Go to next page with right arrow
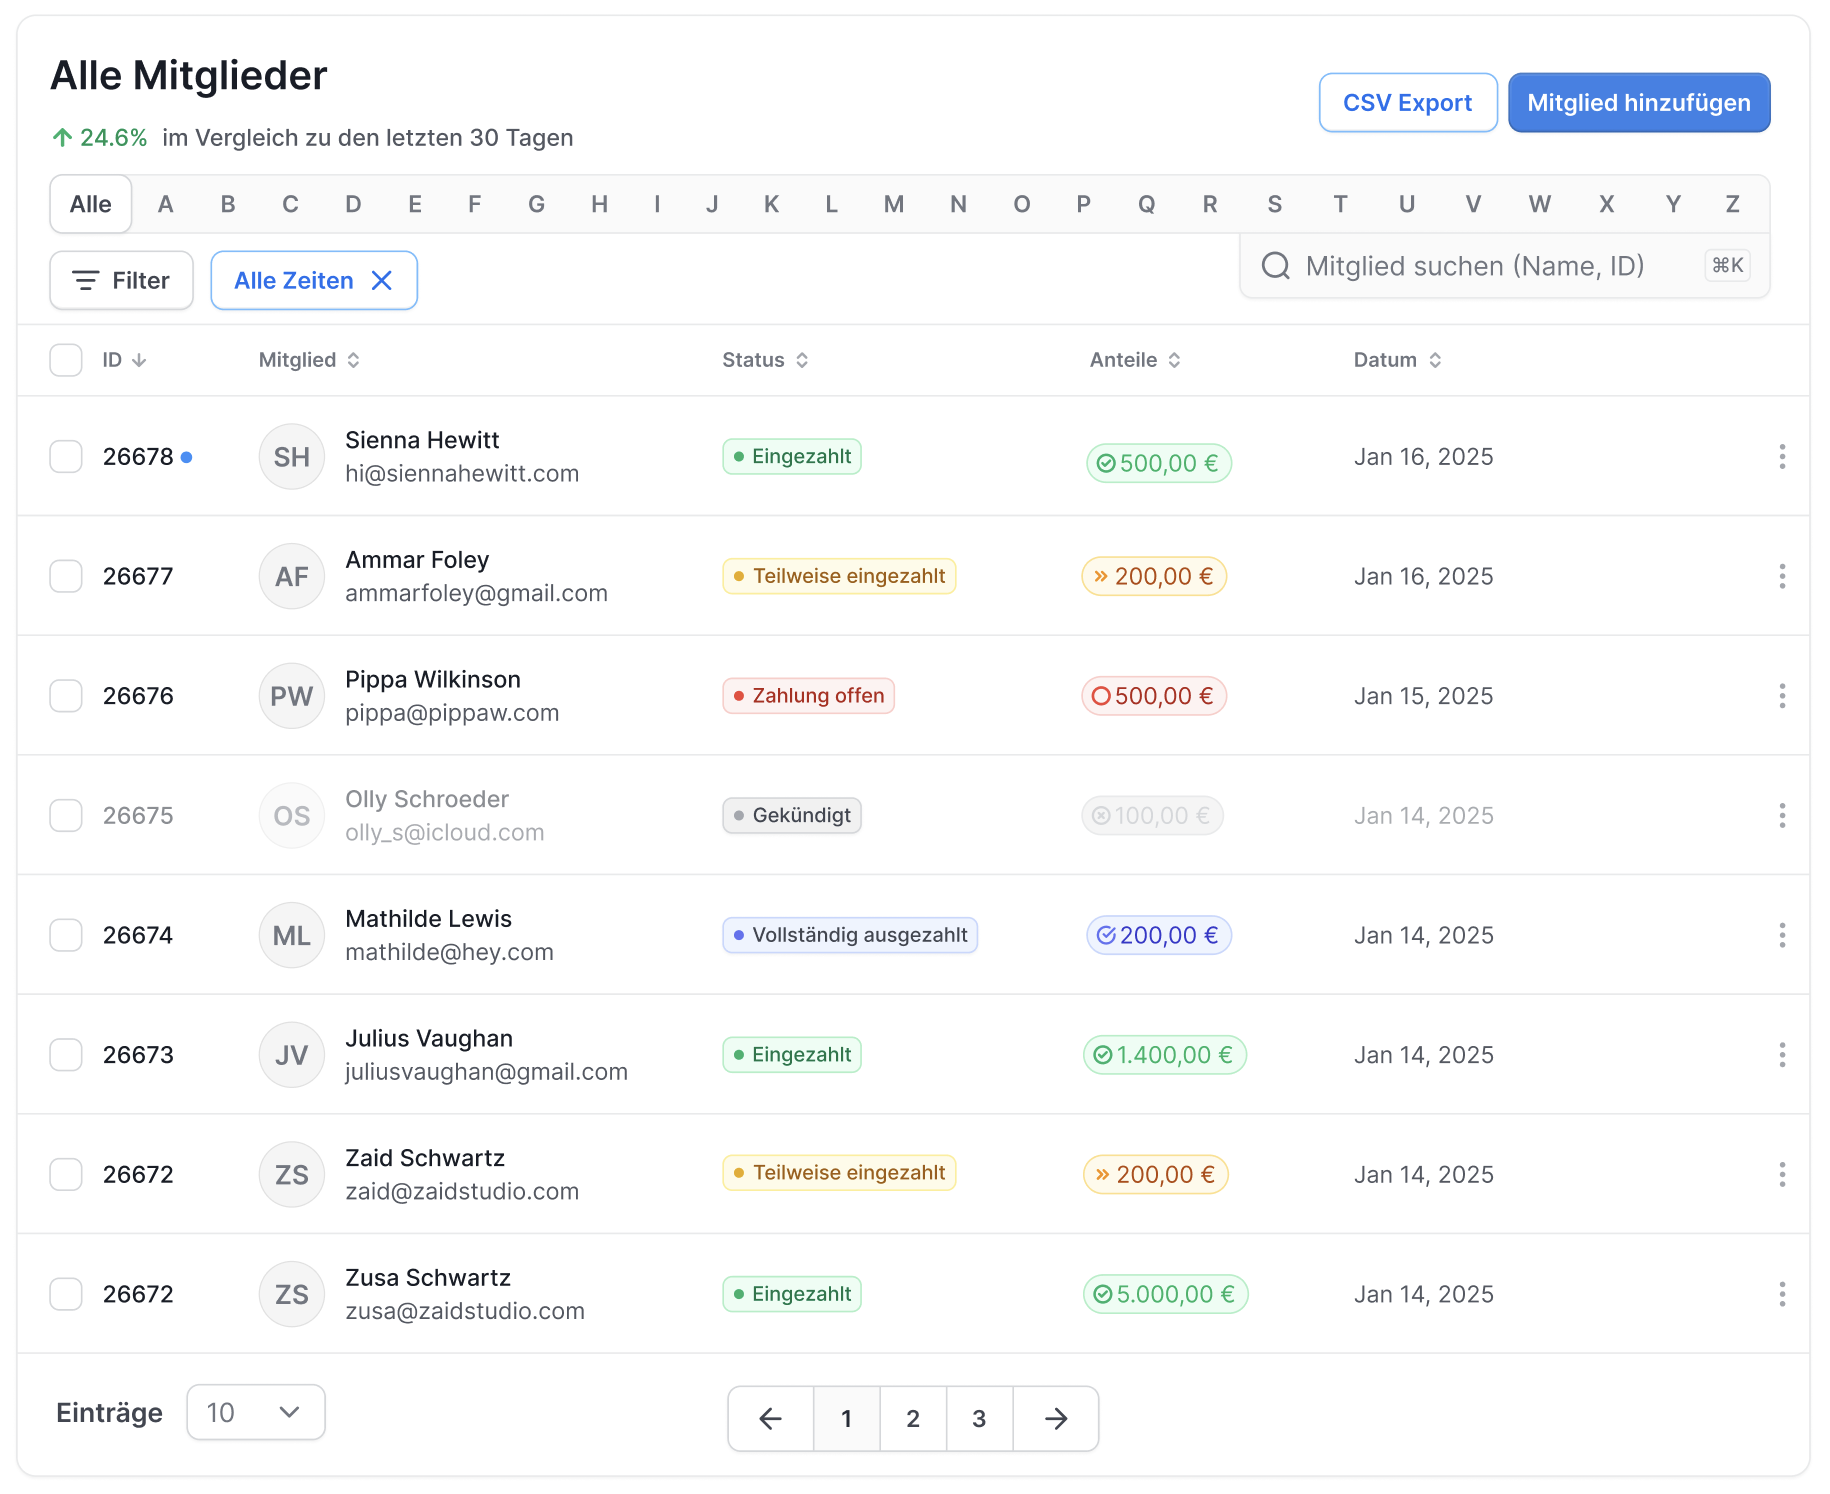Image resolution: width=1830 pixels, height=1494 pixels. [1055, 1418]
